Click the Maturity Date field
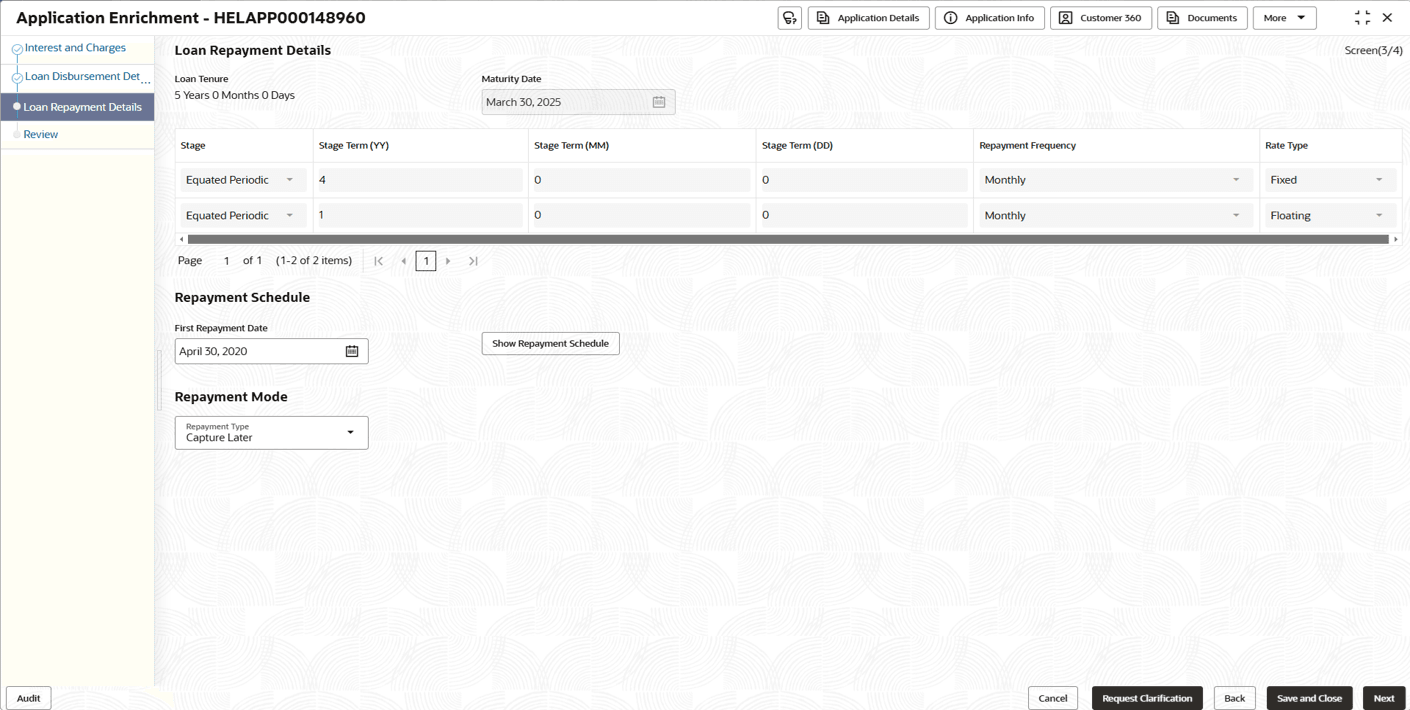Screen dimensions: 1410x710 578,102
